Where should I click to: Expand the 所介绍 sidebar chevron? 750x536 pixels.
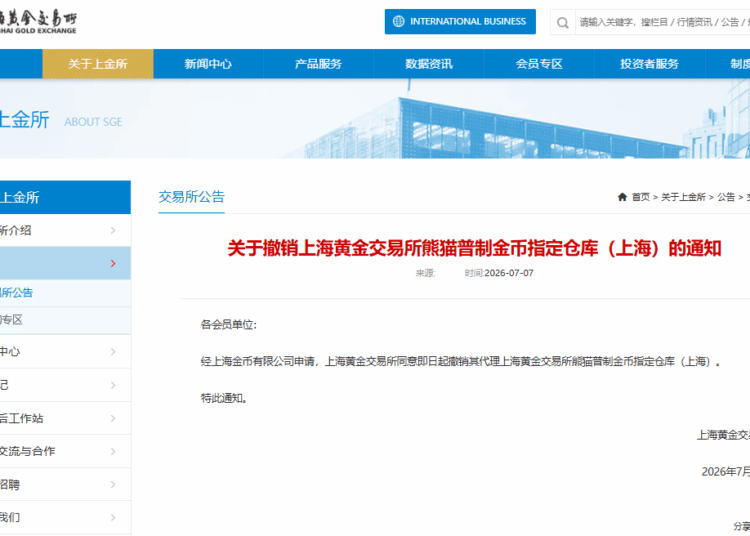[113, 230]
